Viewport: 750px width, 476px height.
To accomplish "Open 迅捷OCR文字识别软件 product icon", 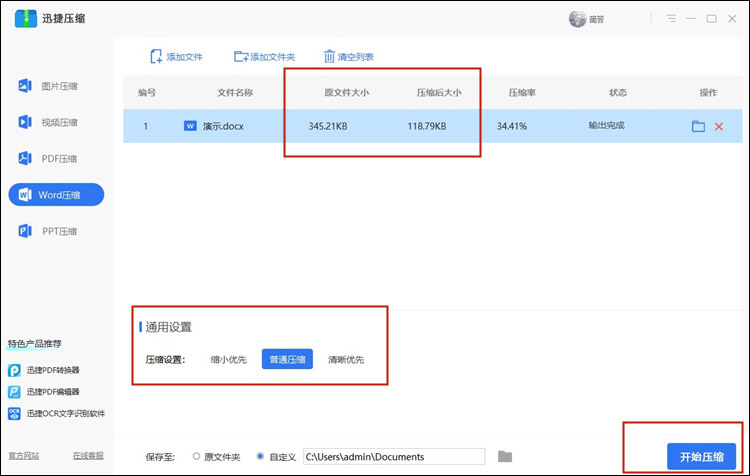I will pos(14,413).
